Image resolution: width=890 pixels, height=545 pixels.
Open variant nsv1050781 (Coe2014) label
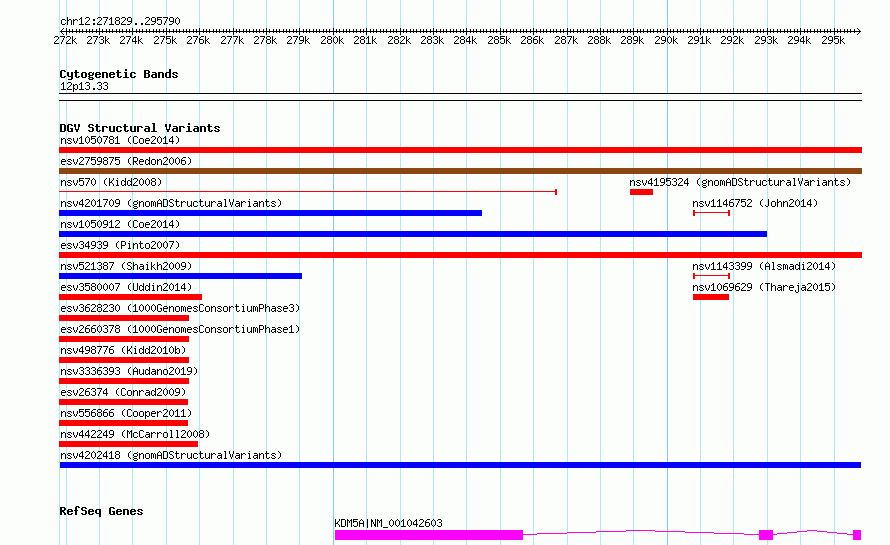(x=120, y=140)
